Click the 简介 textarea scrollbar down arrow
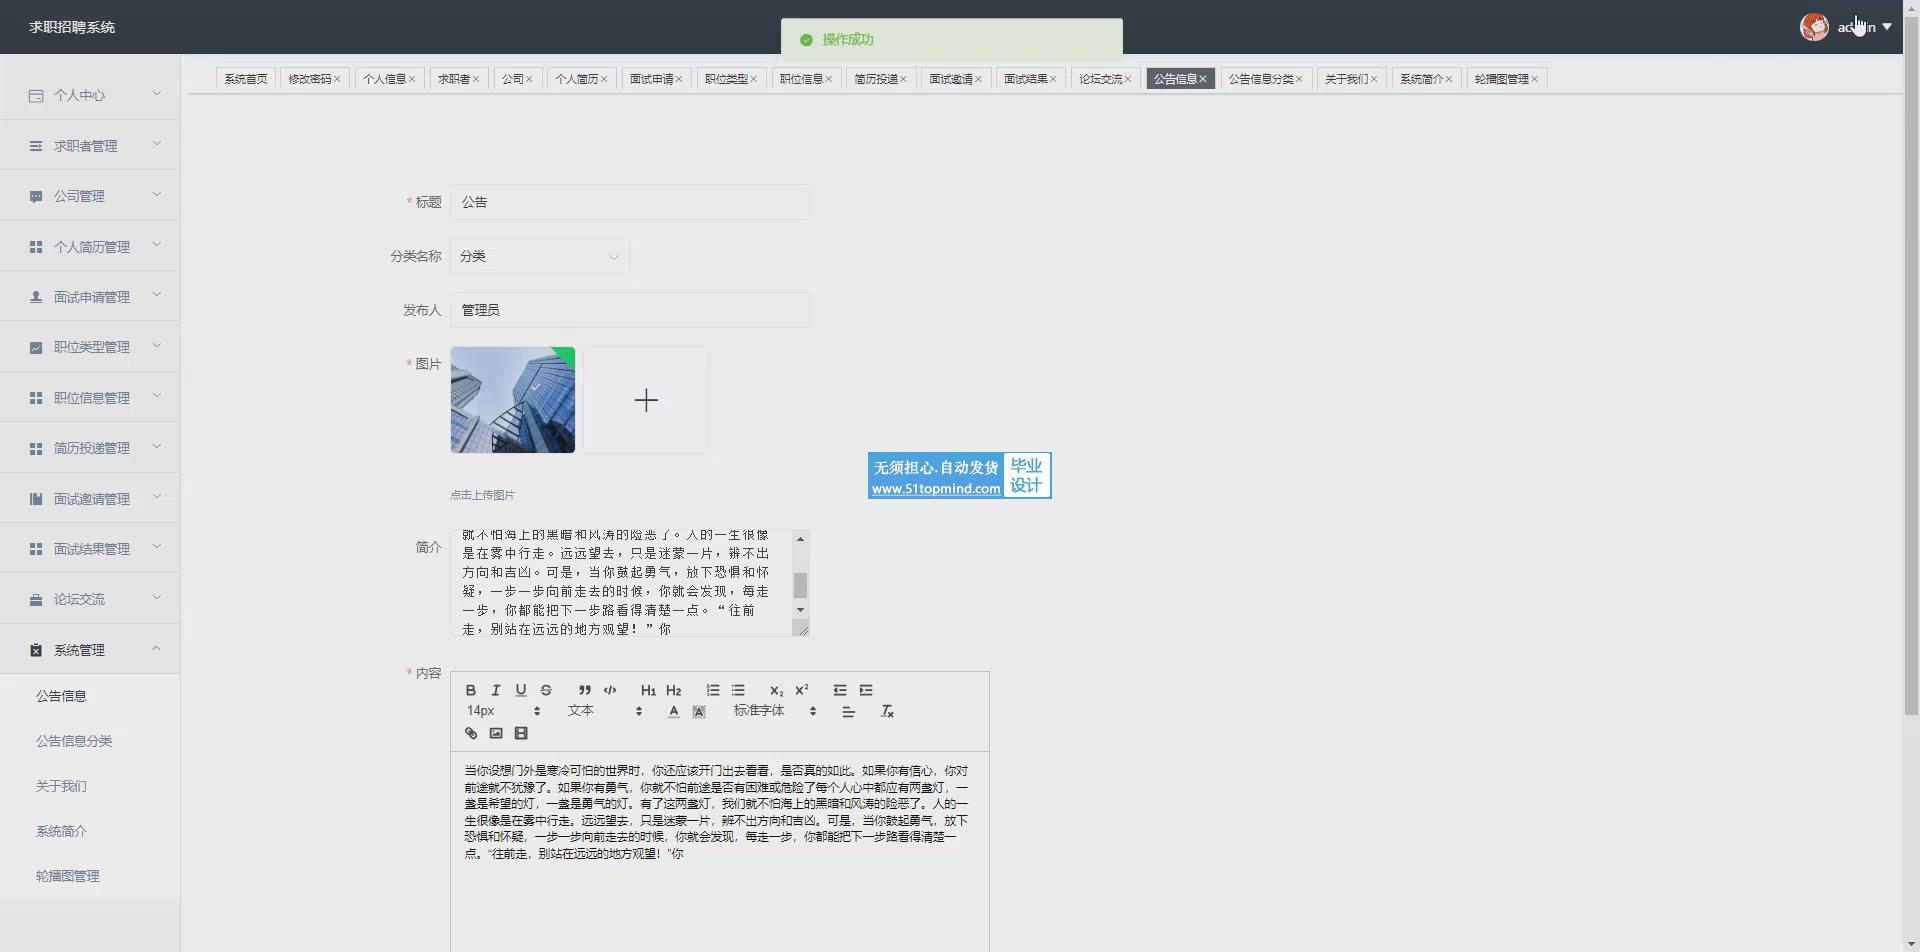Viewport: 1920px width, 952px height. coord(800,610)
